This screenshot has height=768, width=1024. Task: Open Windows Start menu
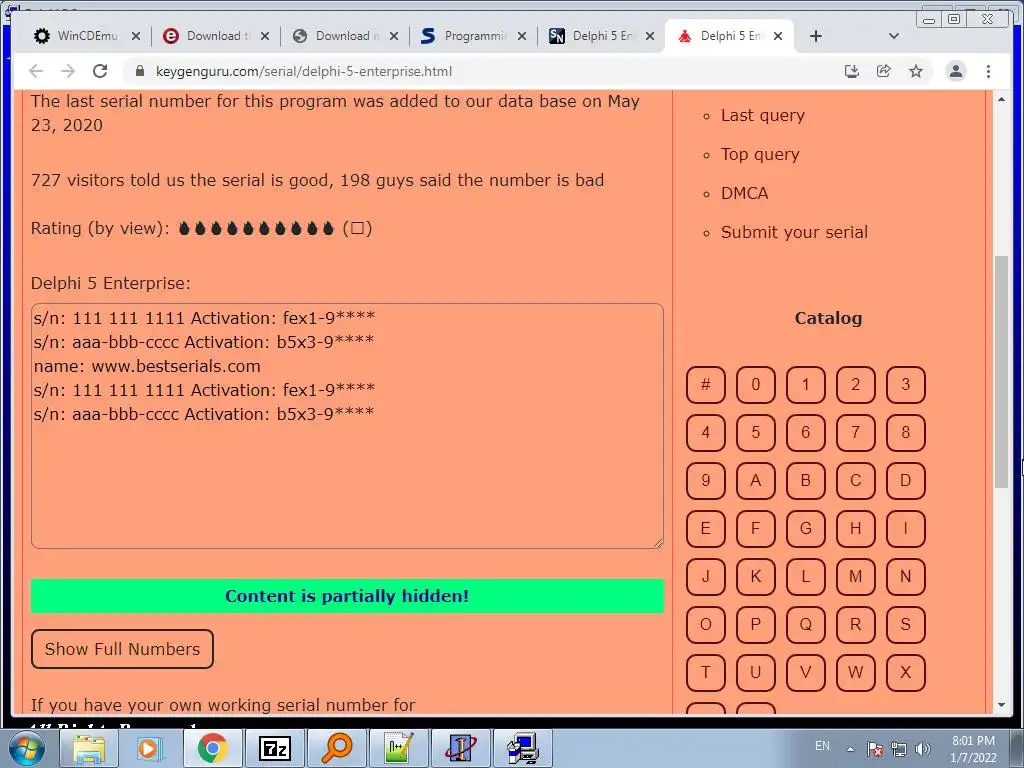26,748
